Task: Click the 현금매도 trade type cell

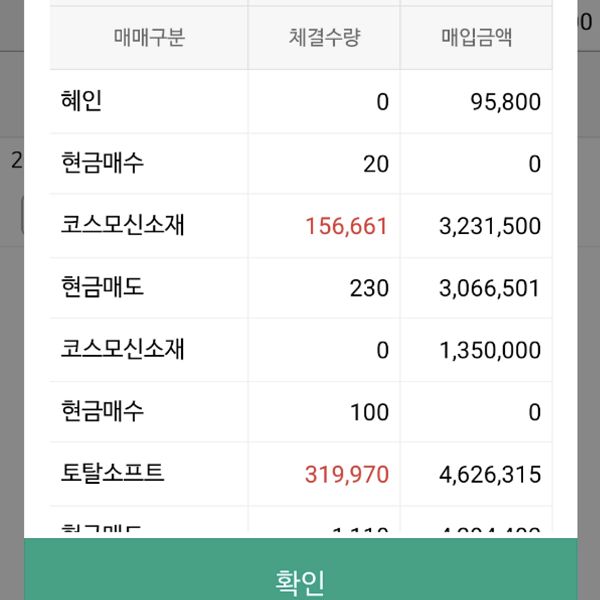Action: click(102, 288)
